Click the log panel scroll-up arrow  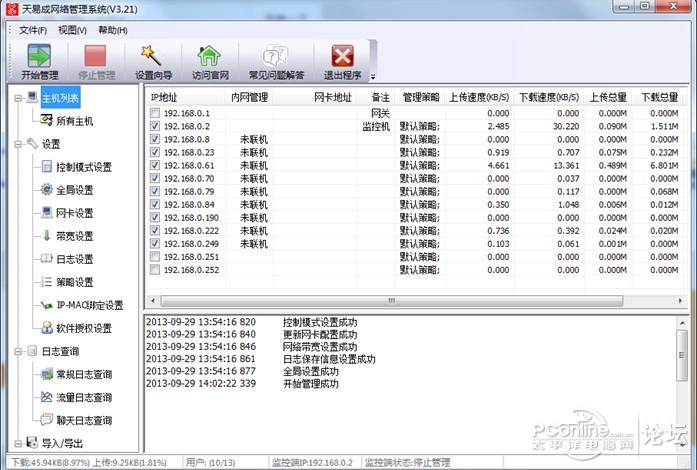(x=681, y=323)
